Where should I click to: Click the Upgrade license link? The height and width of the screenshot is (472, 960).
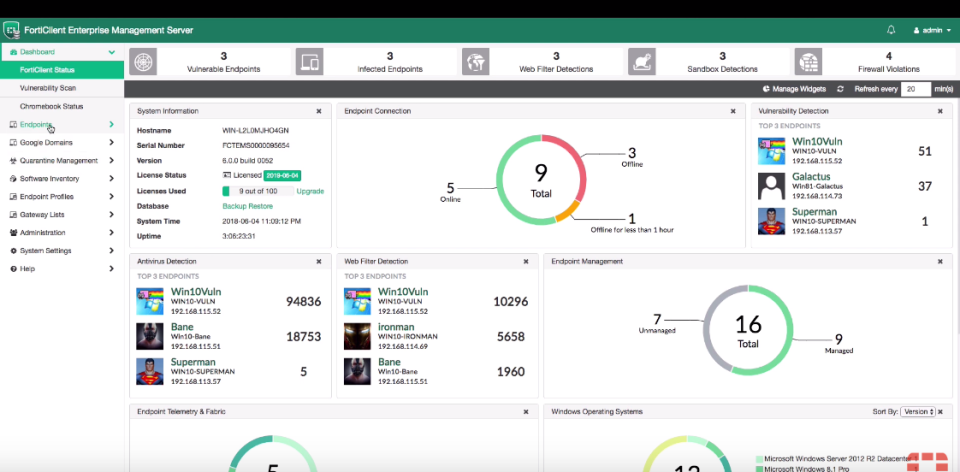point(310,191)
